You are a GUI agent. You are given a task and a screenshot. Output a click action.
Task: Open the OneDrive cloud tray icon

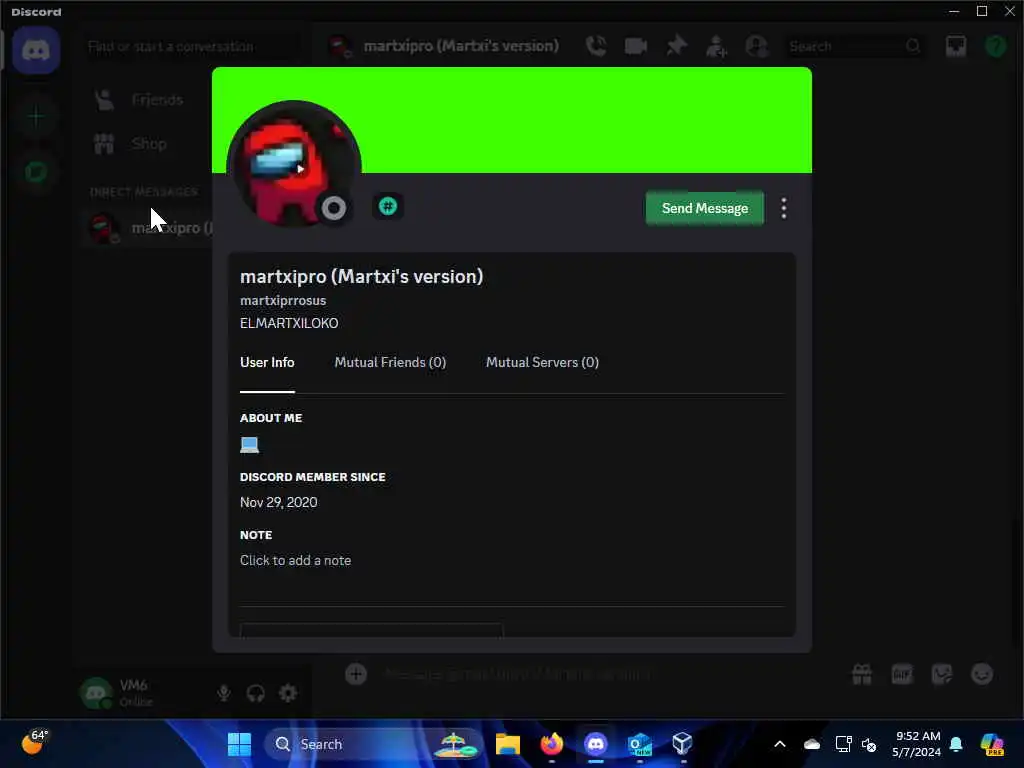click(812, 744)
